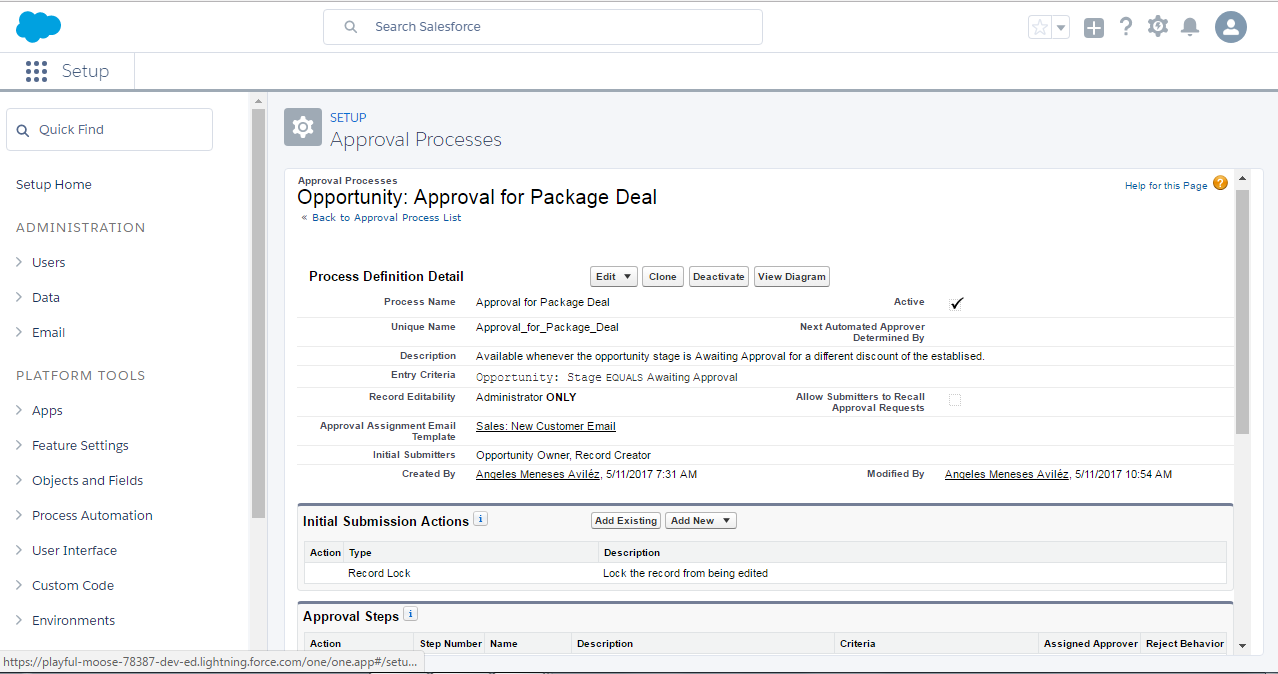The image size is (1278, 674).
Task: Open the user profile avatar
Action: tap(1231, 27)
